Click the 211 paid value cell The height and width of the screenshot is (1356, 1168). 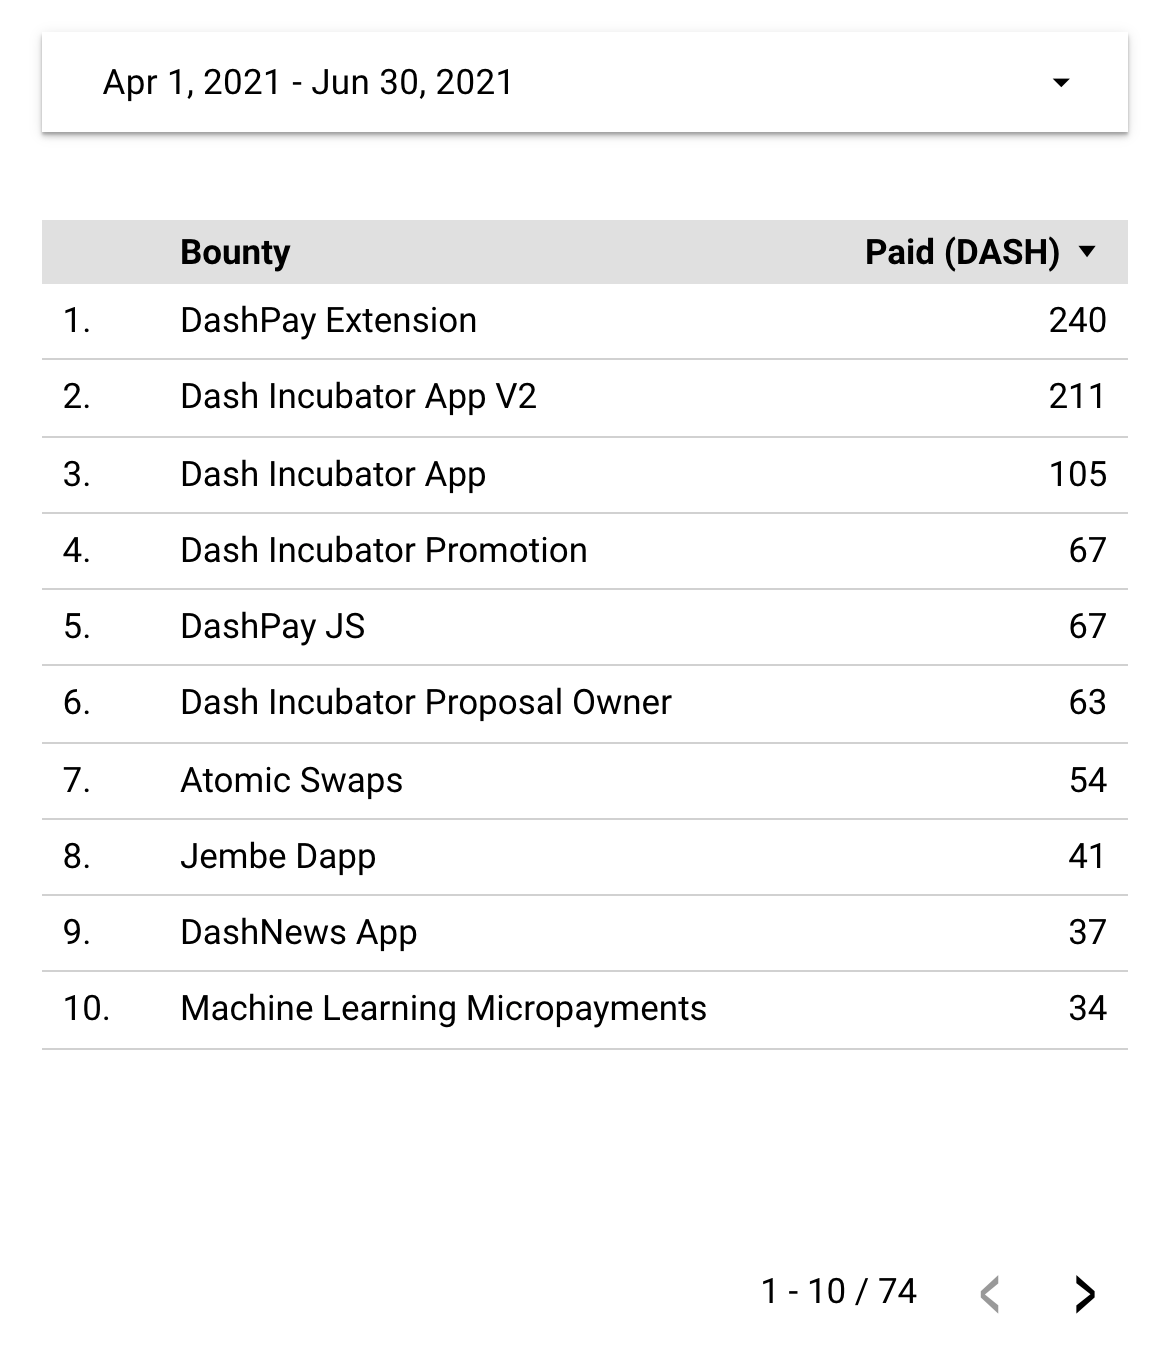coord(1077,397)
